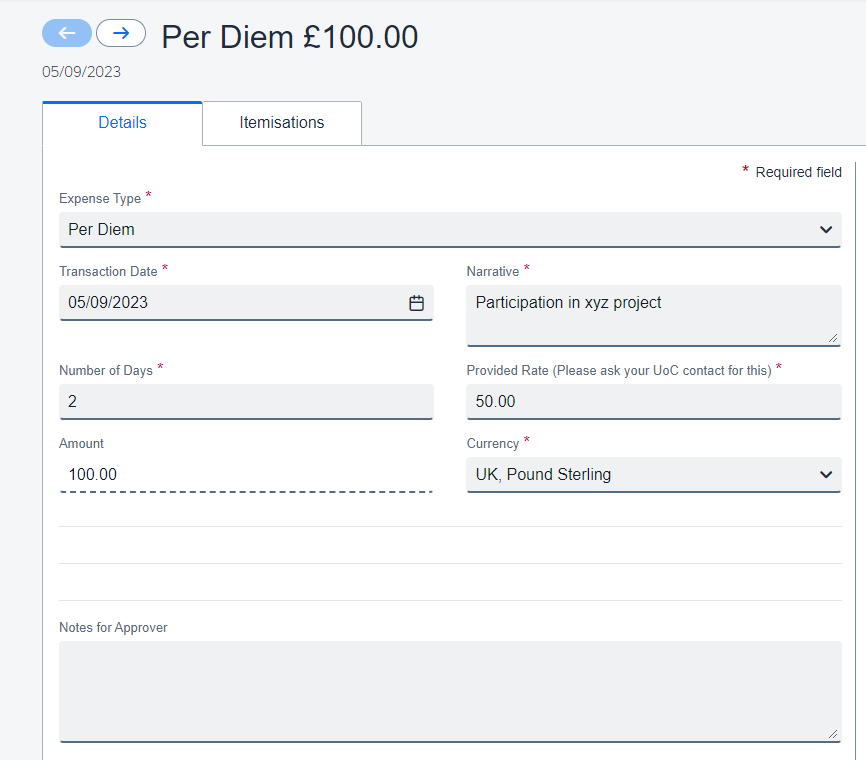Image resolution: width=866 pixels, height=760 pixels.
Task: Click the Notes for Approver resize handle
Action: (833, 733)
